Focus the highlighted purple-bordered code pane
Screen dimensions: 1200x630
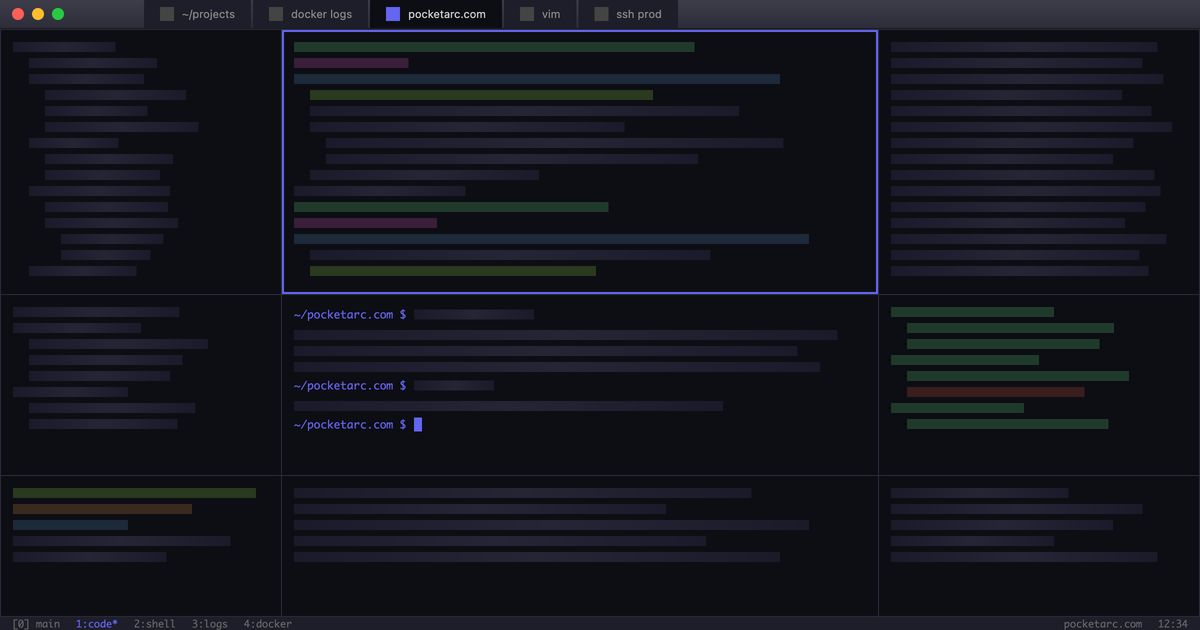point(579,162)
